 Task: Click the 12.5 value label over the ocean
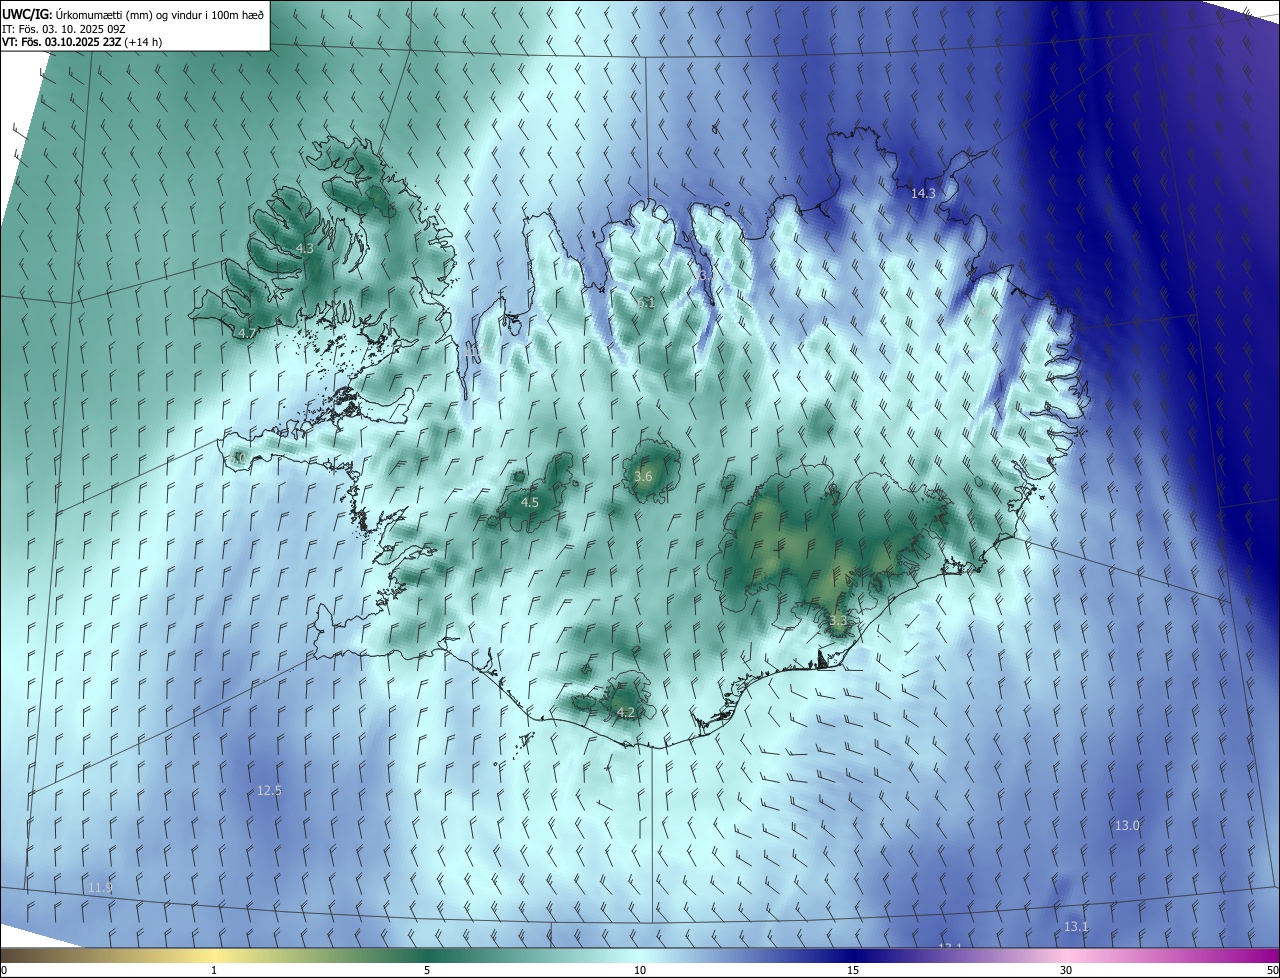pos(269,790)
